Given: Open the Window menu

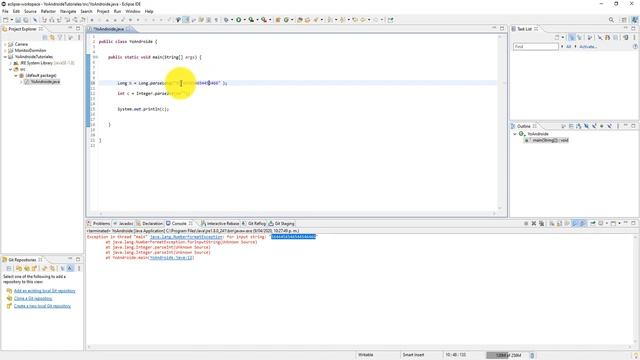Looking at the screenshot, I should 133,11.
